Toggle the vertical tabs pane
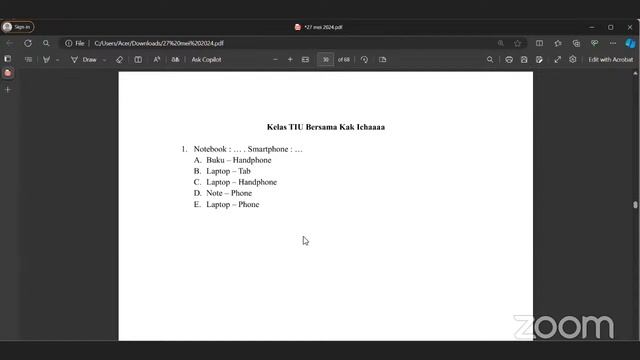The height and width of the screenshot is (360, 640). (7, 59)
